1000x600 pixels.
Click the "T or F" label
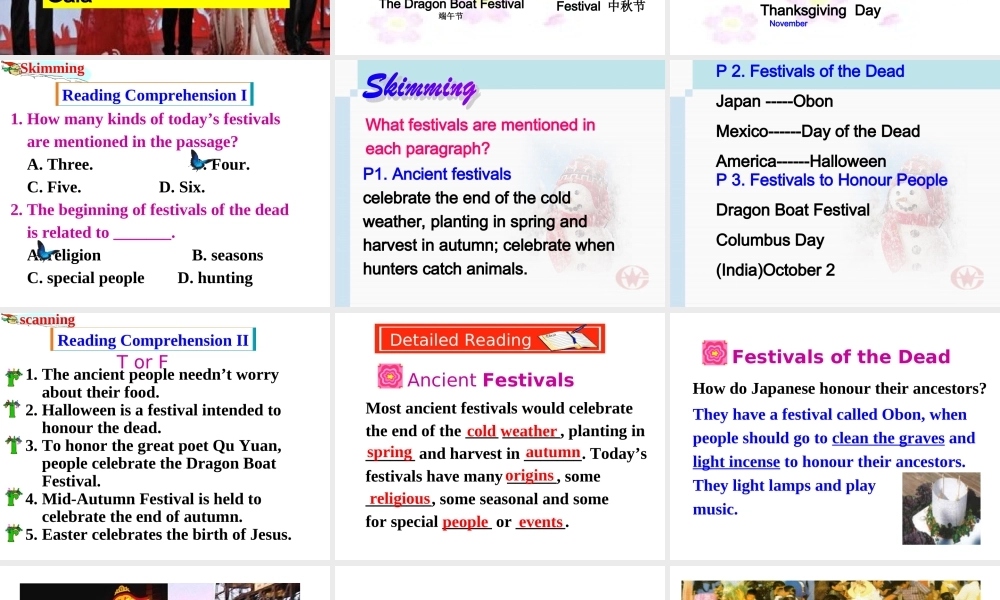pos(142,362)
